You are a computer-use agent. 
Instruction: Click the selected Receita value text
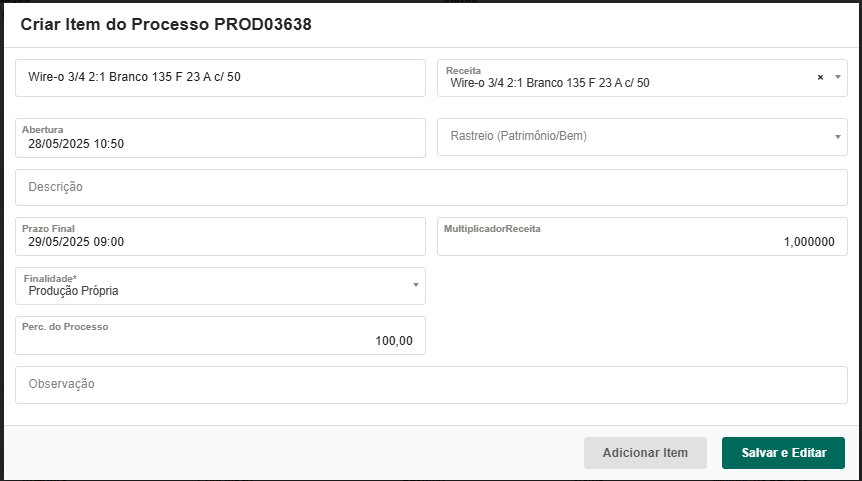[550, 83]
